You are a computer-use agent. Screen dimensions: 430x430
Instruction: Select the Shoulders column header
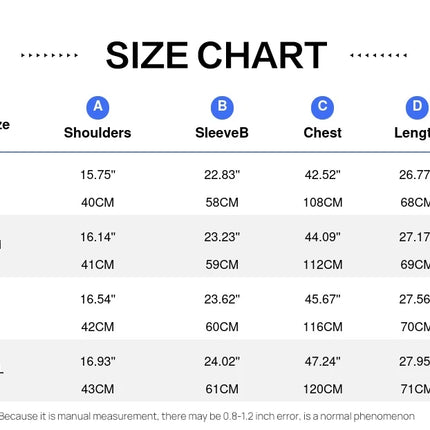point(98,133)
